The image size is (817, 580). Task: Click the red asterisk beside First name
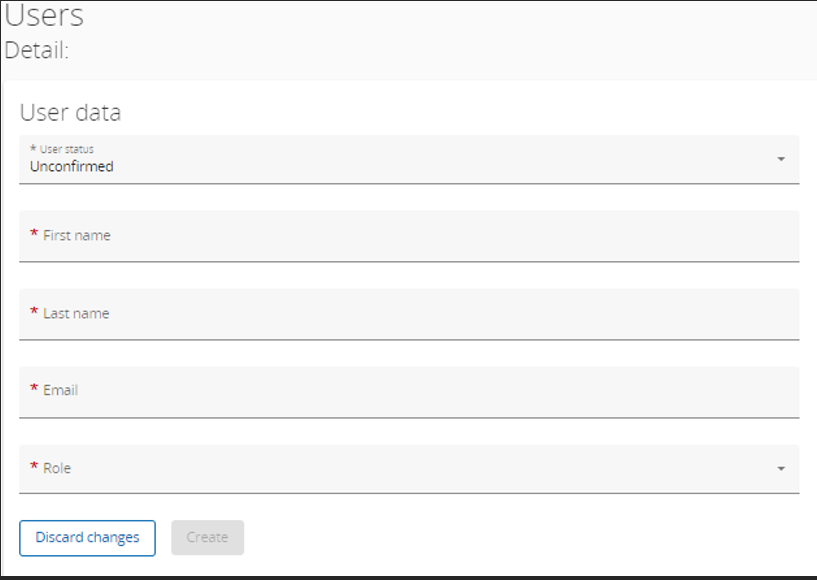tap(34, 235)
